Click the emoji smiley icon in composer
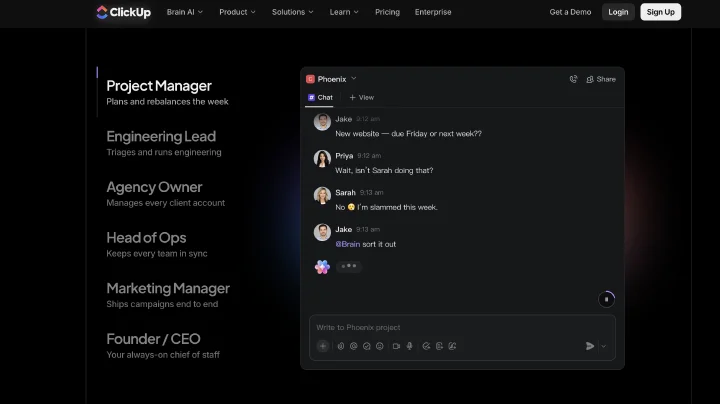The width and height of the screenshot is (720, 404). (x=380, y=346)
